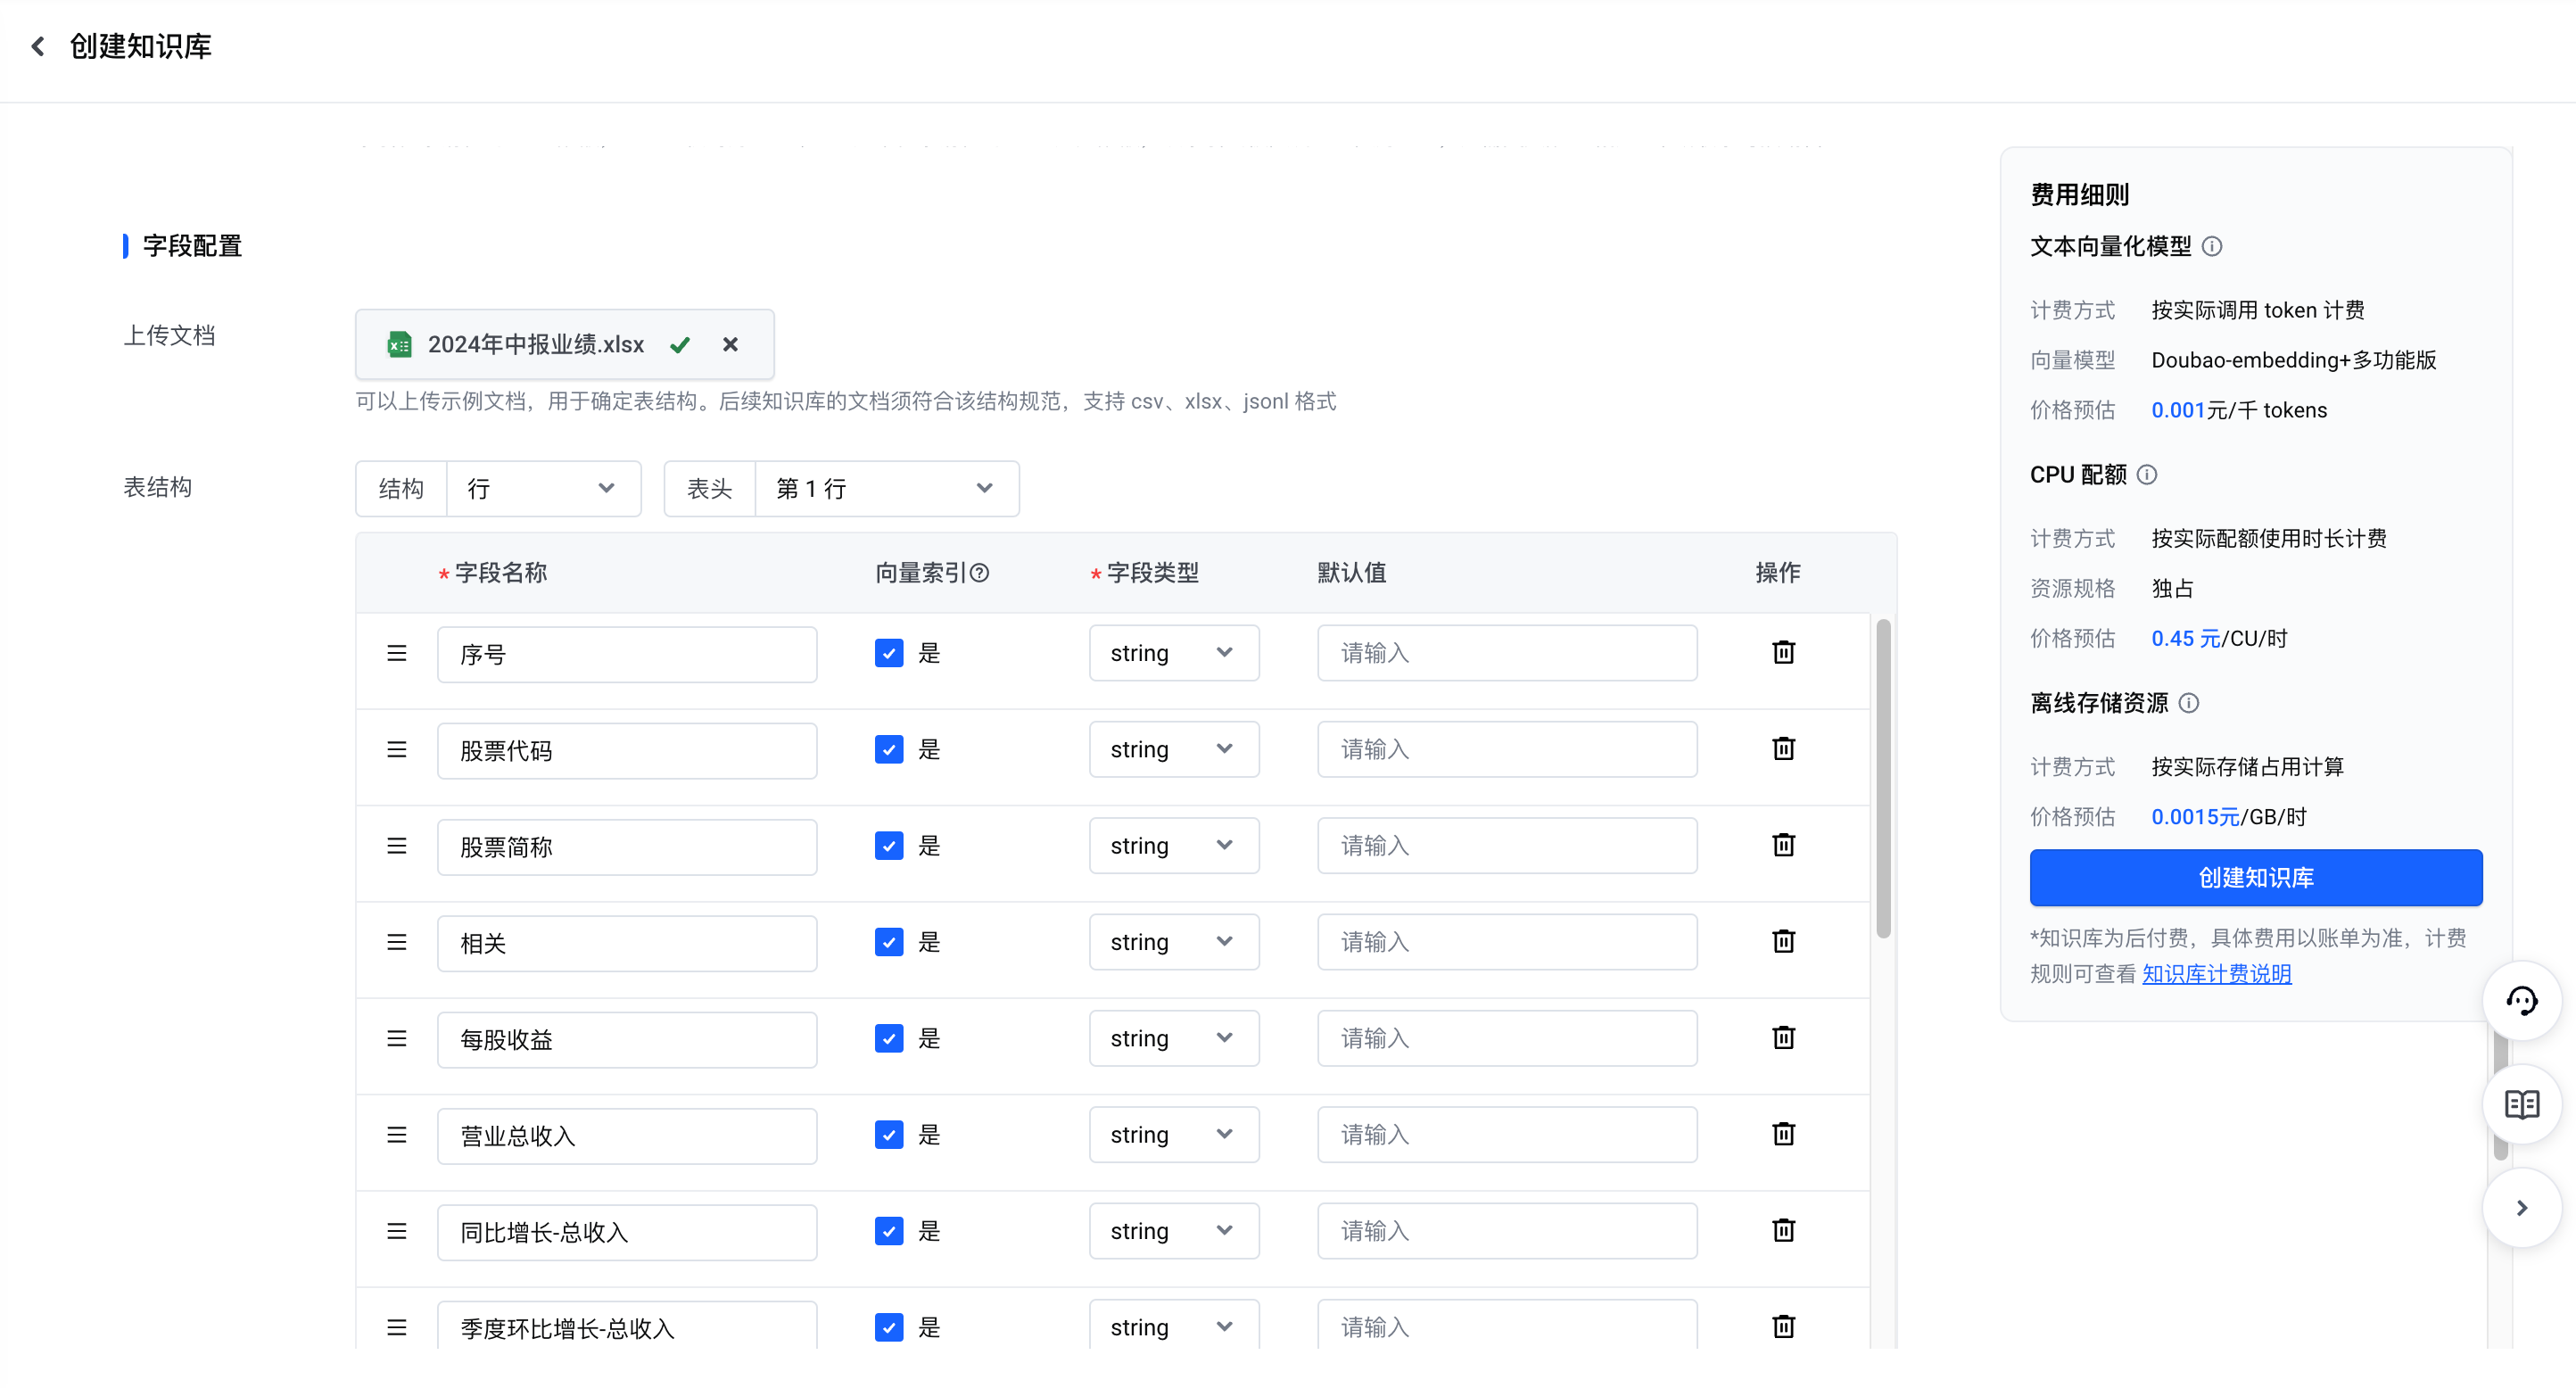
Task: Open the 结构 dropdown showing 行
Action: click(543, 488)
